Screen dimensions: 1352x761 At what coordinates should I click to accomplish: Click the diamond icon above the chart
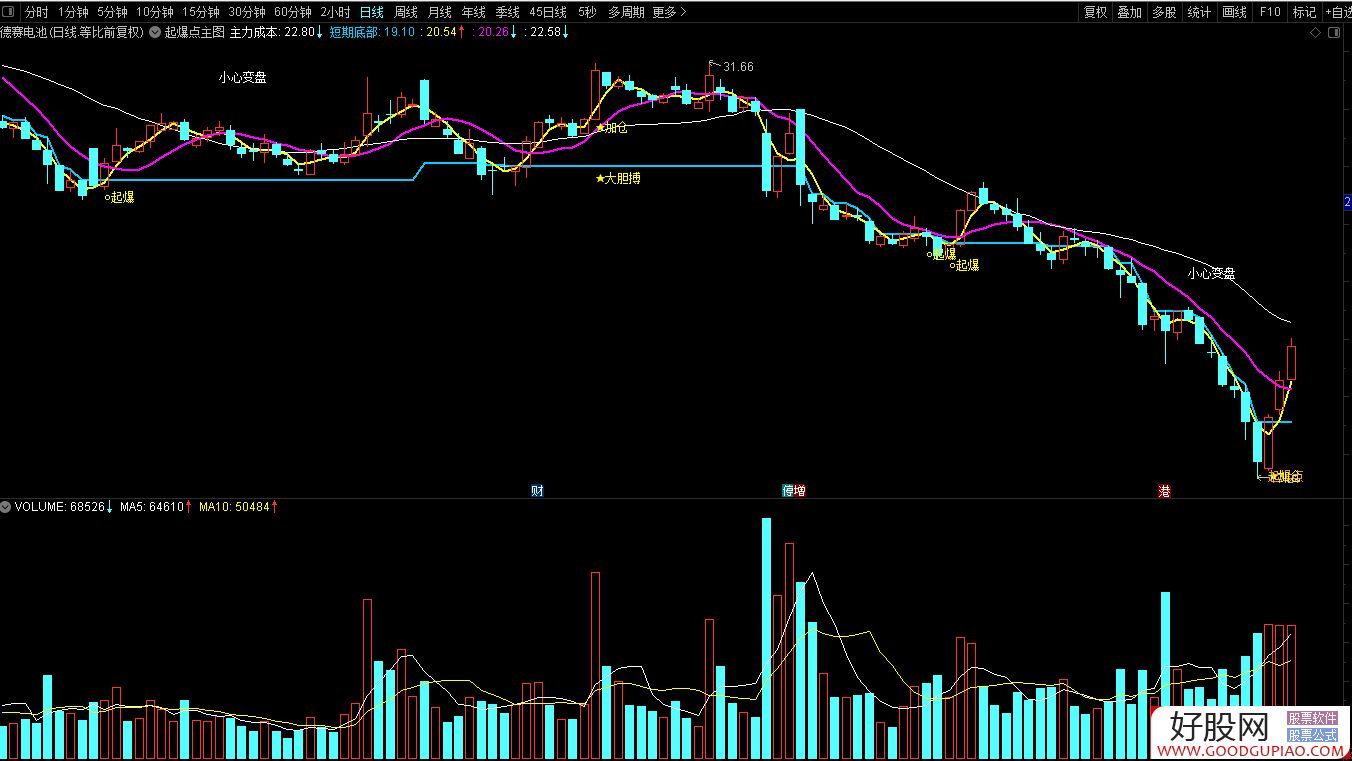pos(1315,33)
